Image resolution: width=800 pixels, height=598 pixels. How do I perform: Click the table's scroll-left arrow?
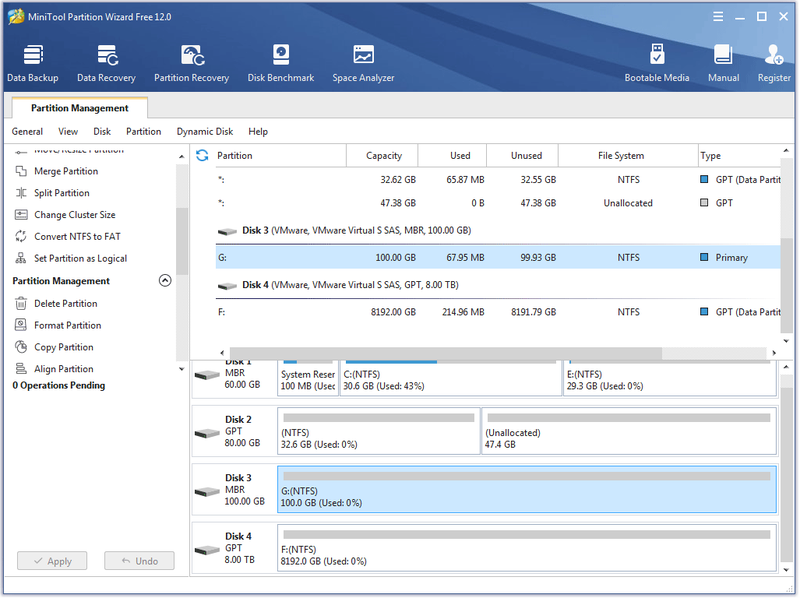[x=222, y=353]
